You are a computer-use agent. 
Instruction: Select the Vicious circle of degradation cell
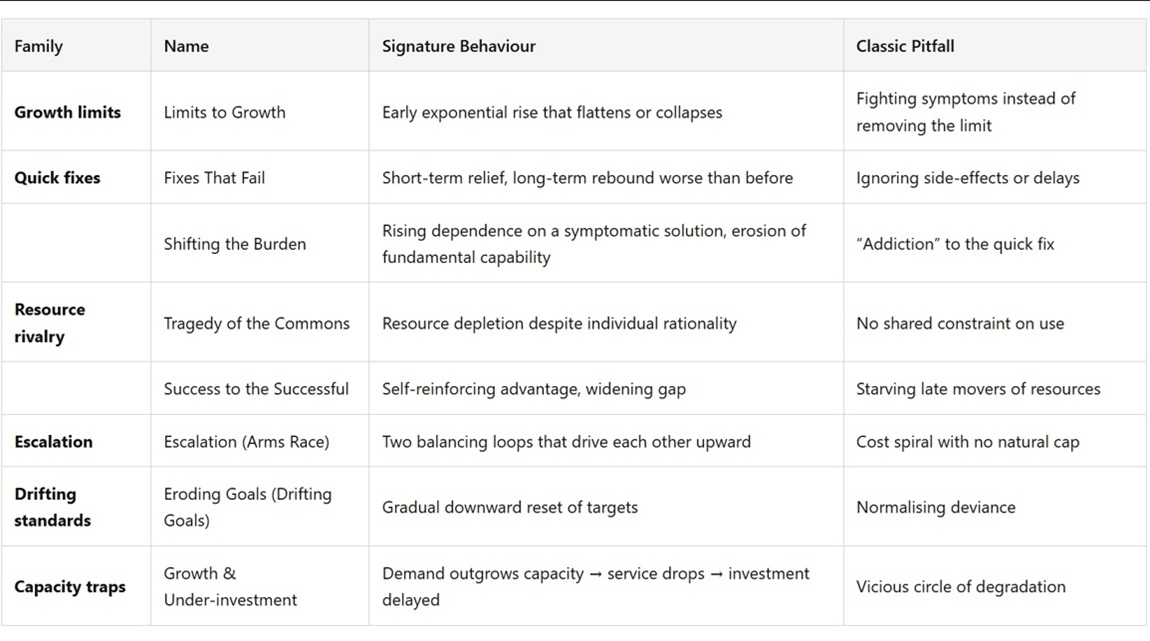coord(961,587)
